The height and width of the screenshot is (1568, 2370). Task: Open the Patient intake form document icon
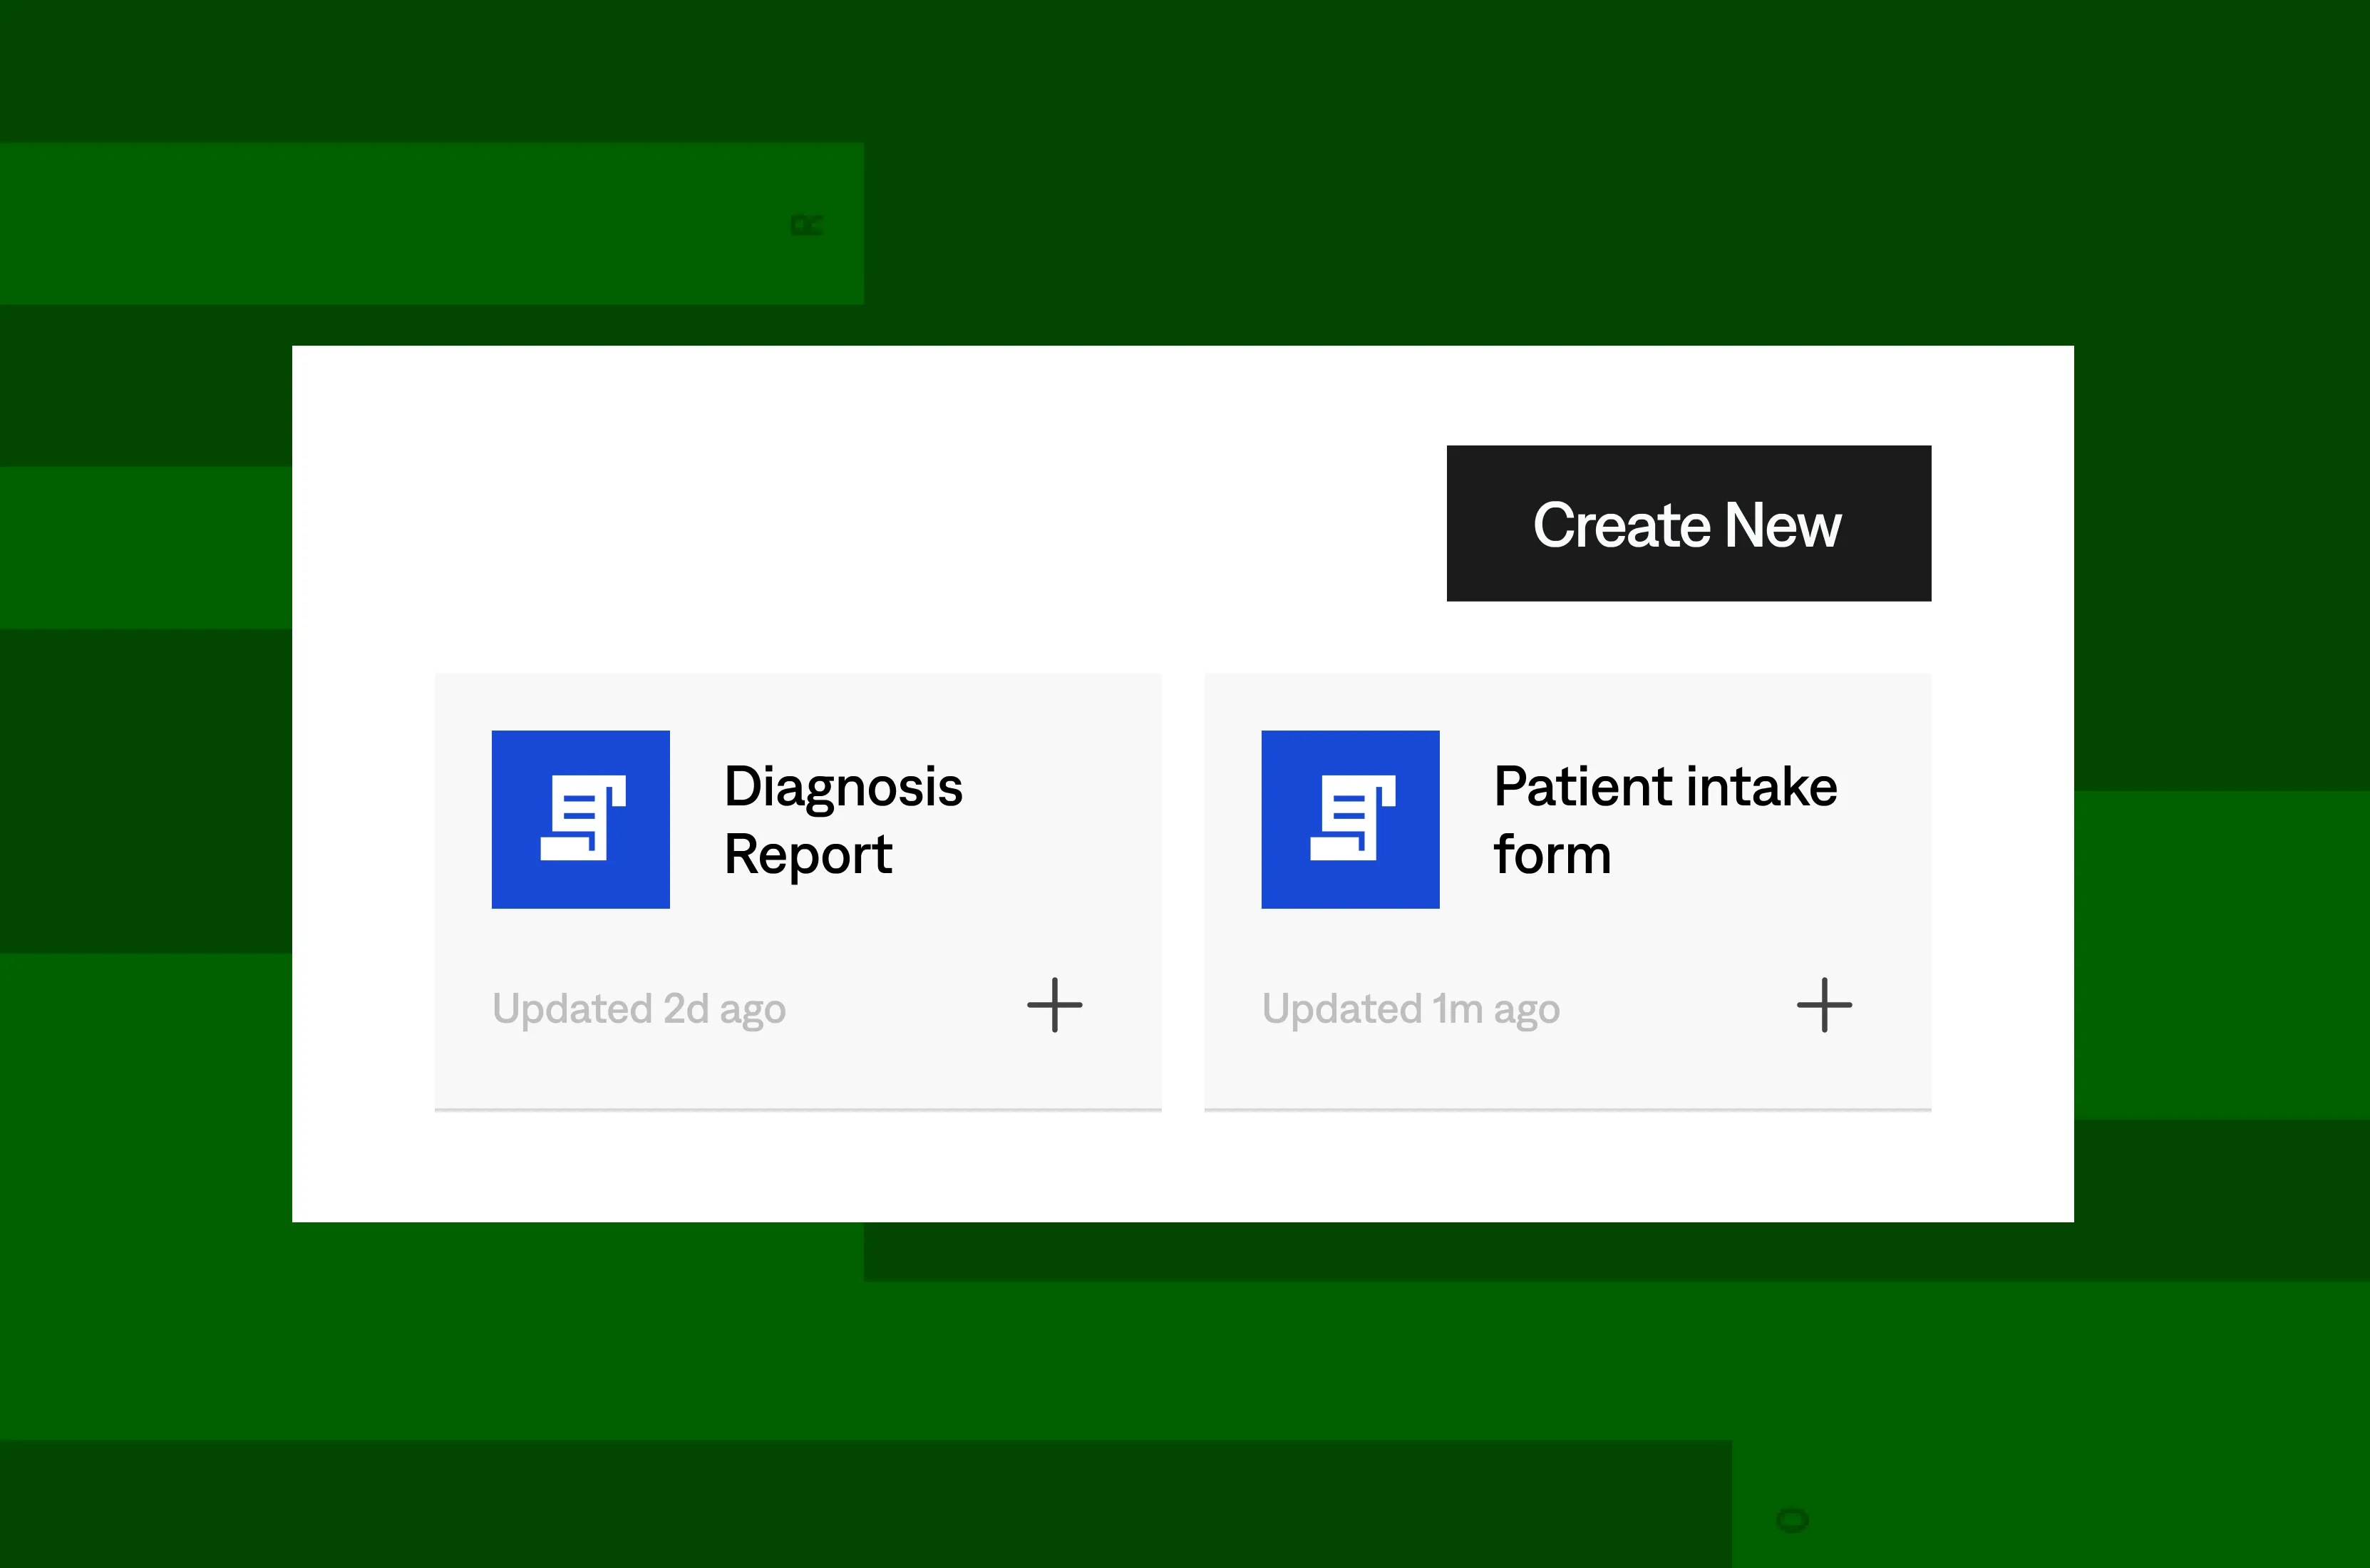(1352, 818)
